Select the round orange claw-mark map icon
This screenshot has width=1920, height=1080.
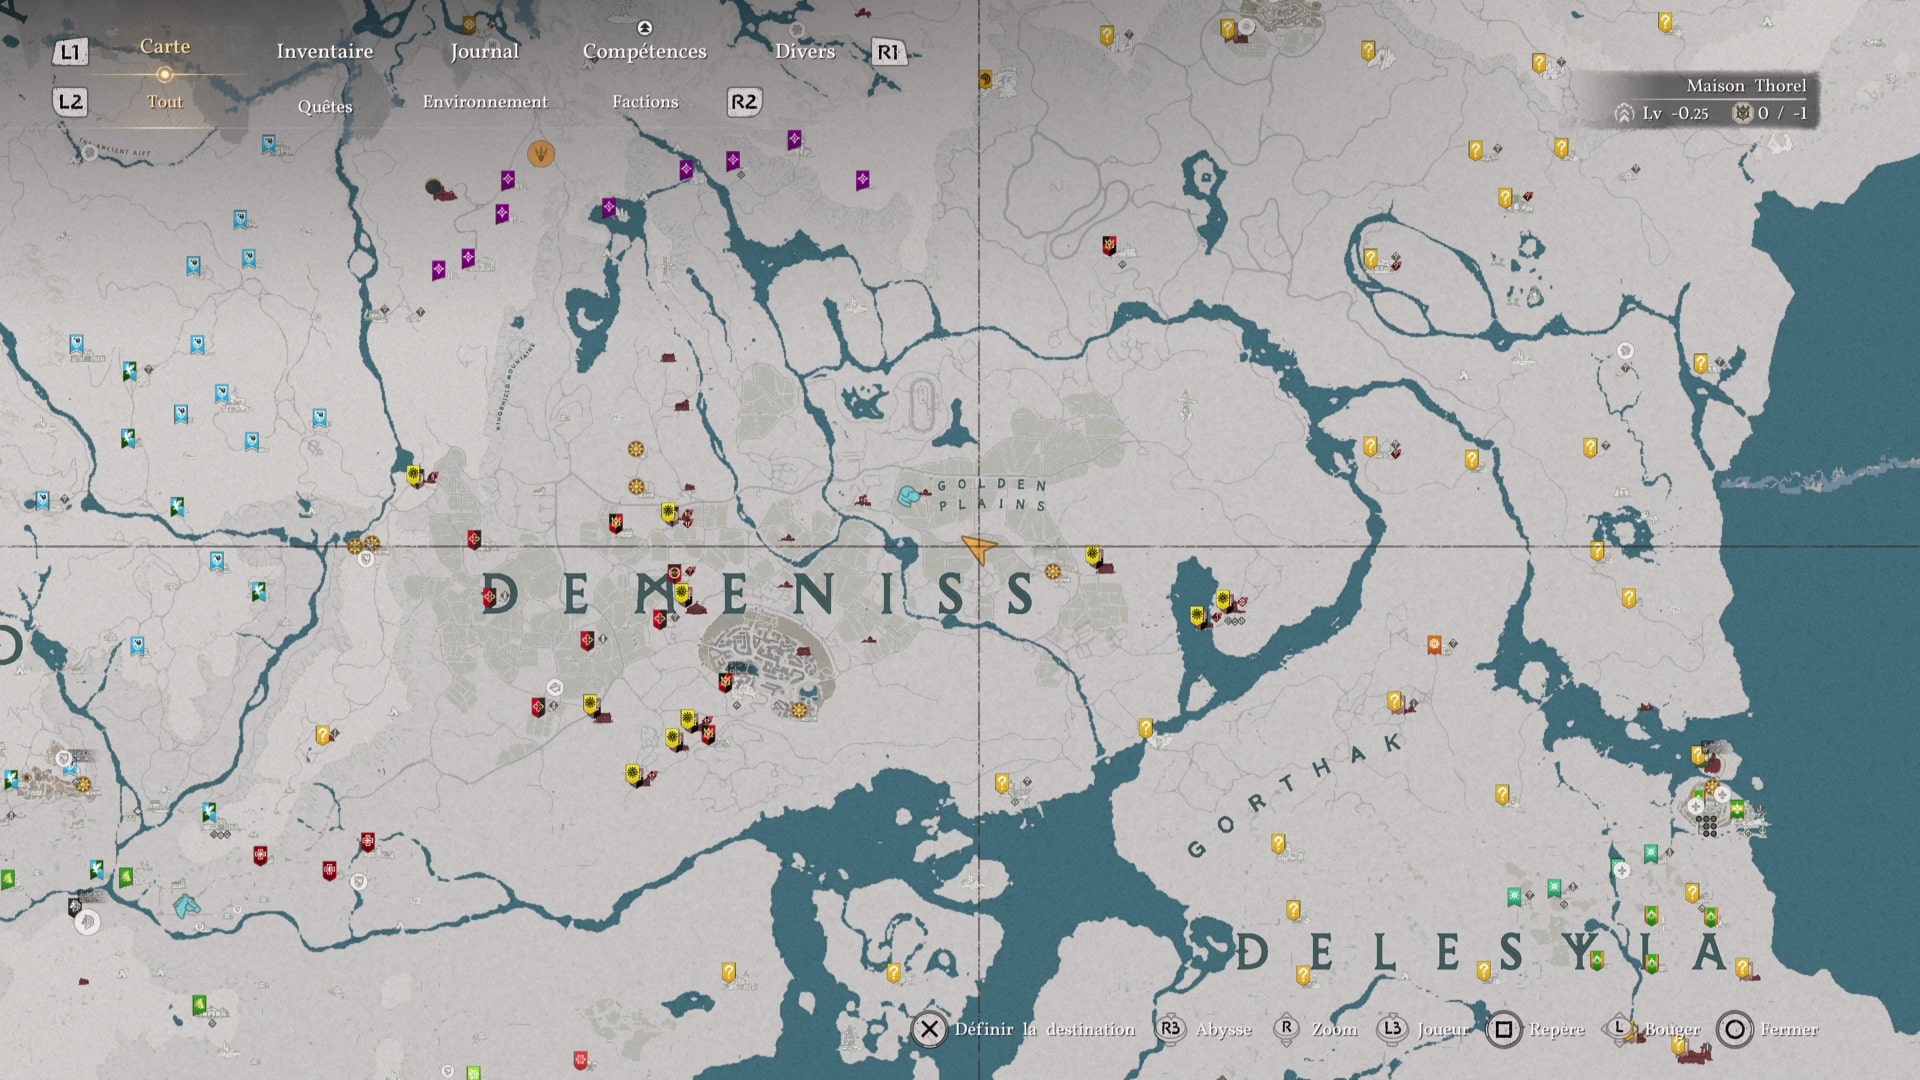coord(541,154)
